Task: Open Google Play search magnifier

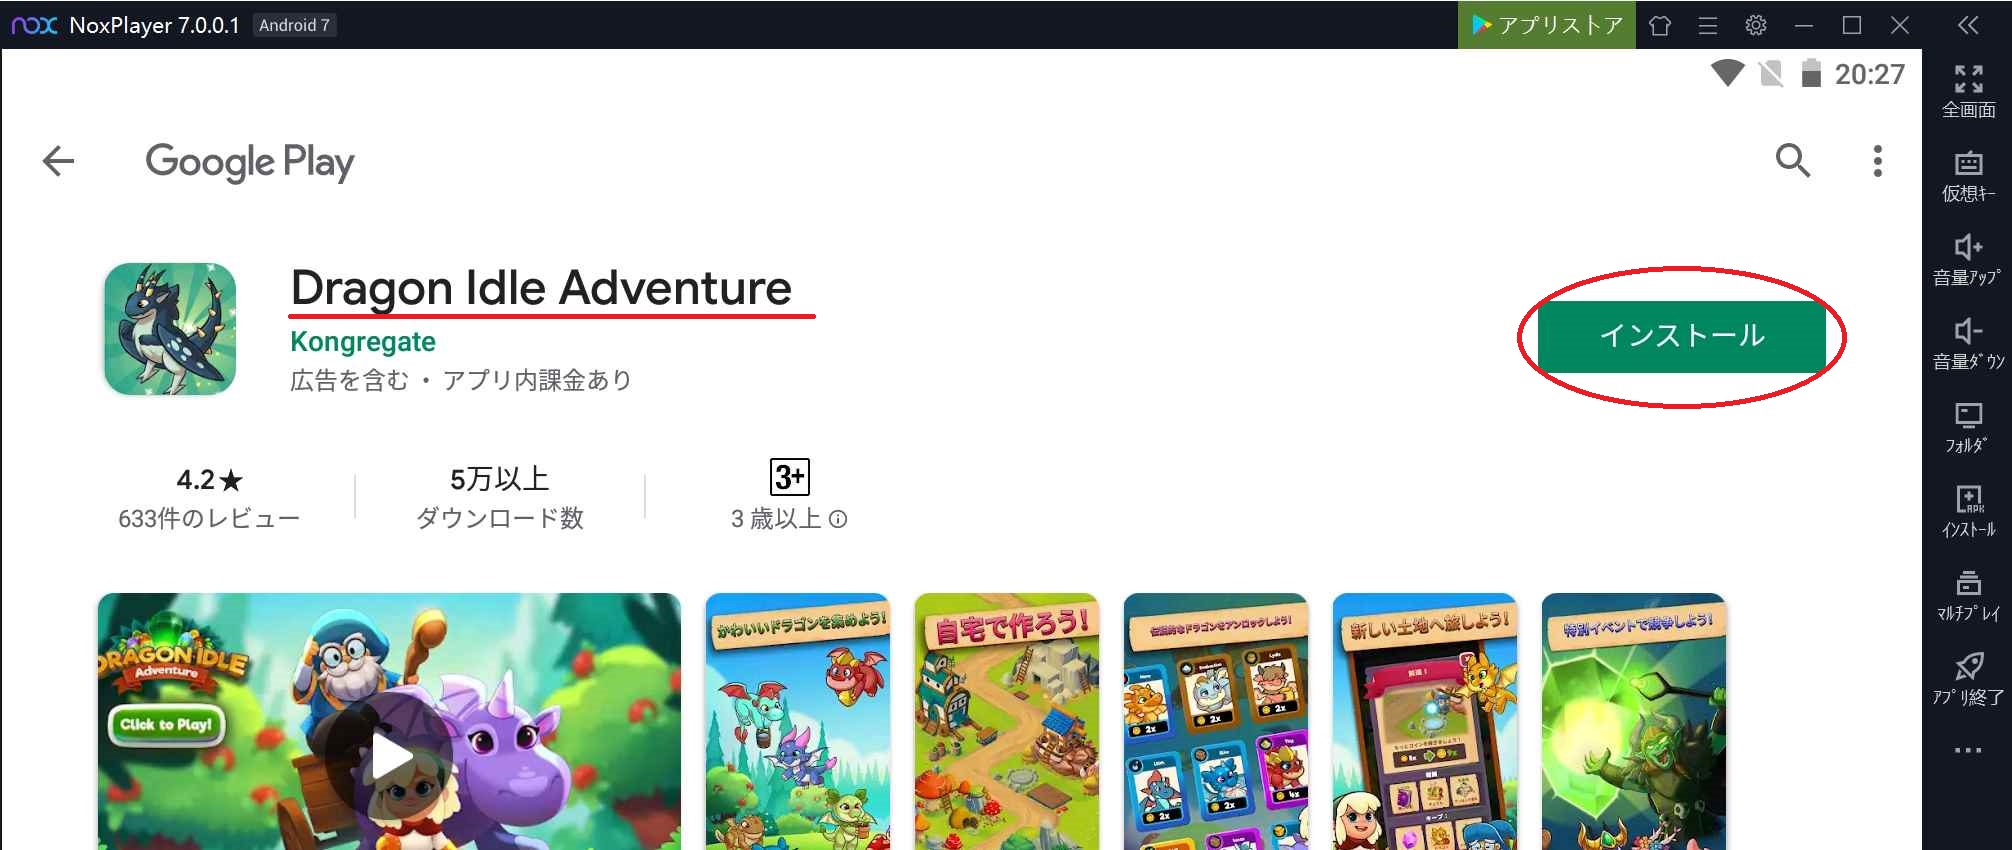Action: tap(1792, 160)
